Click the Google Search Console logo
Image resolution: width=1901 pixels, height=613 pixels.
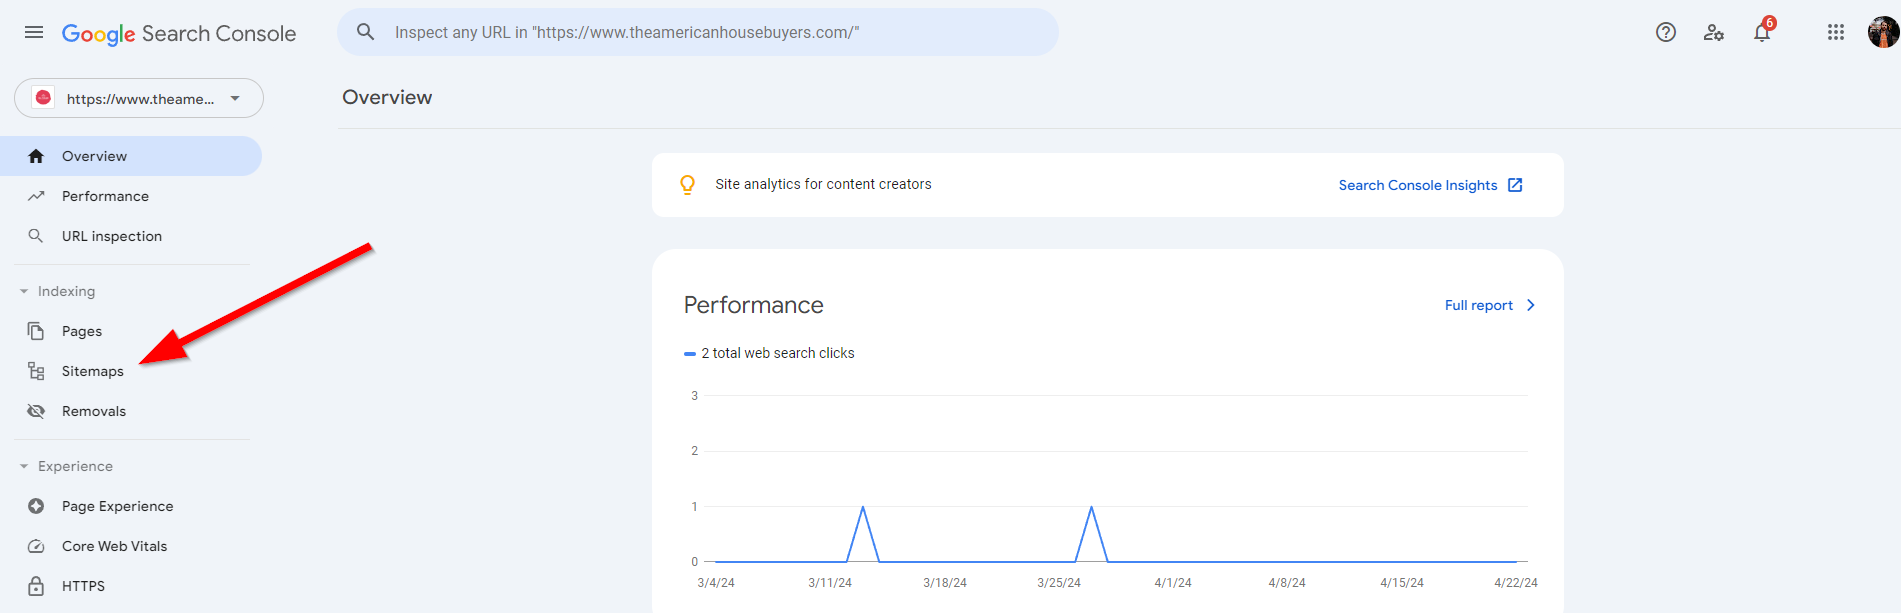click(179, 34)
